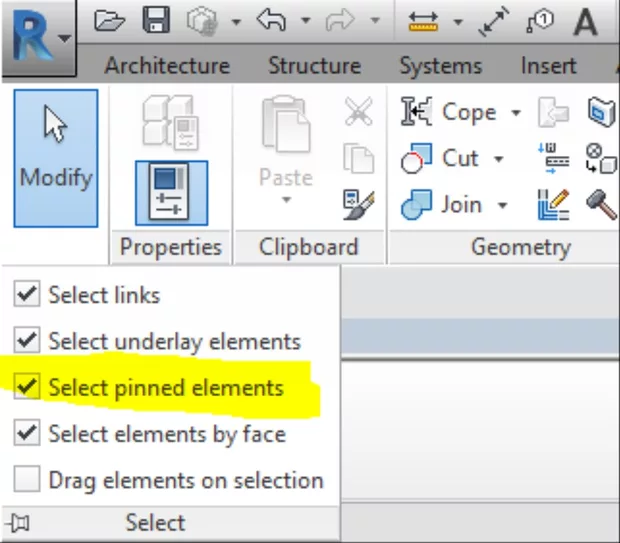Select the Tag by Category icon

pos(540,21)
